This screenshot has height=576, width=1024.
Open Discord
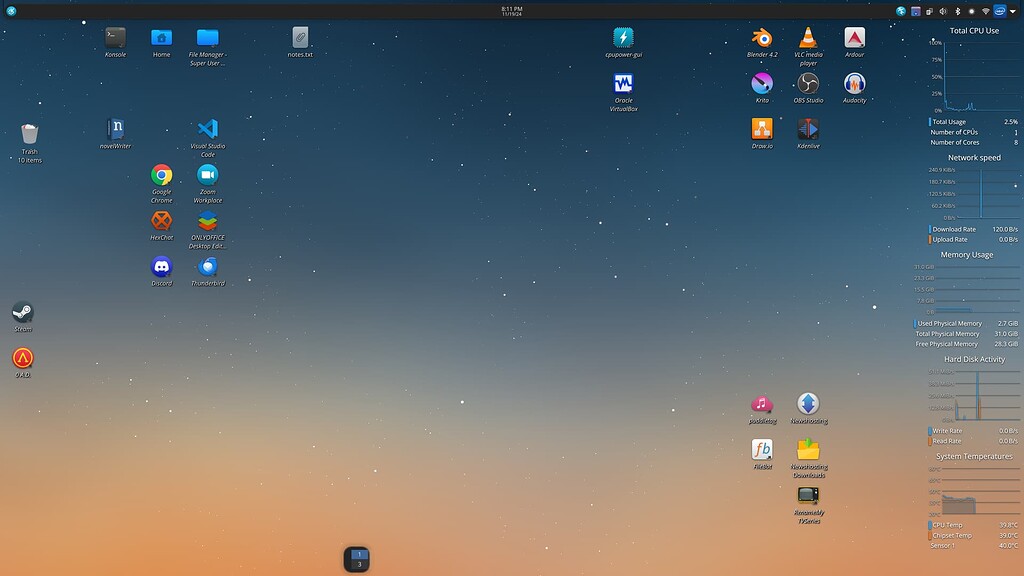[x=161, y=266]
